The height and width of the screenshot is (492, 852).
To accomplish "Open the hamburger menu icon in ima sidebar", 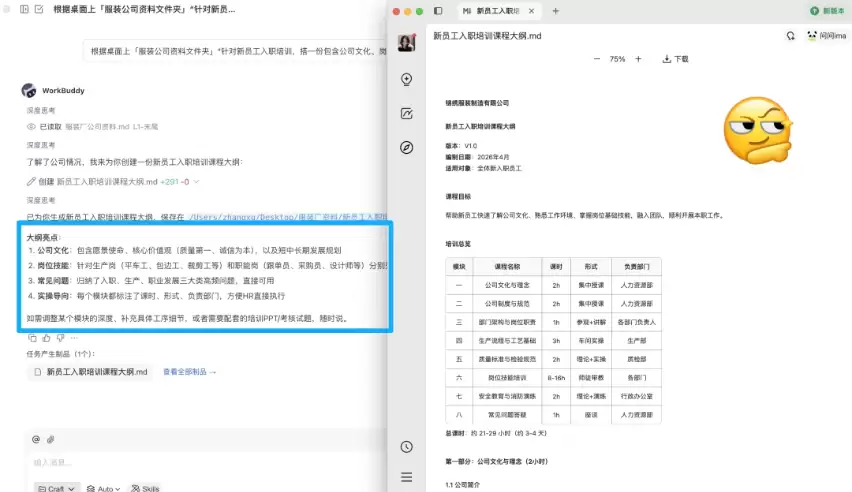I will tap(406, 477).
